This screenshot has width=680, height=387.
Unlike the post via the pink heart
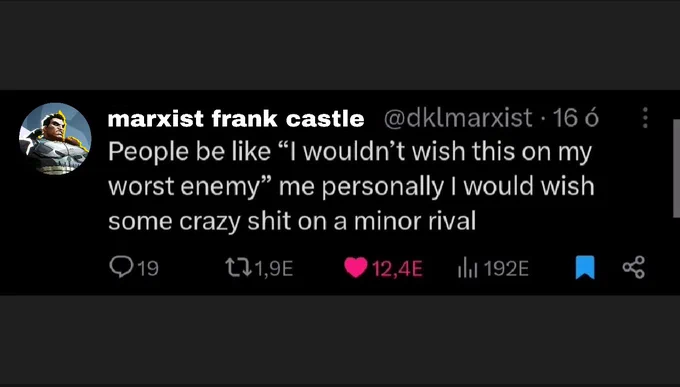click(356, 268)
